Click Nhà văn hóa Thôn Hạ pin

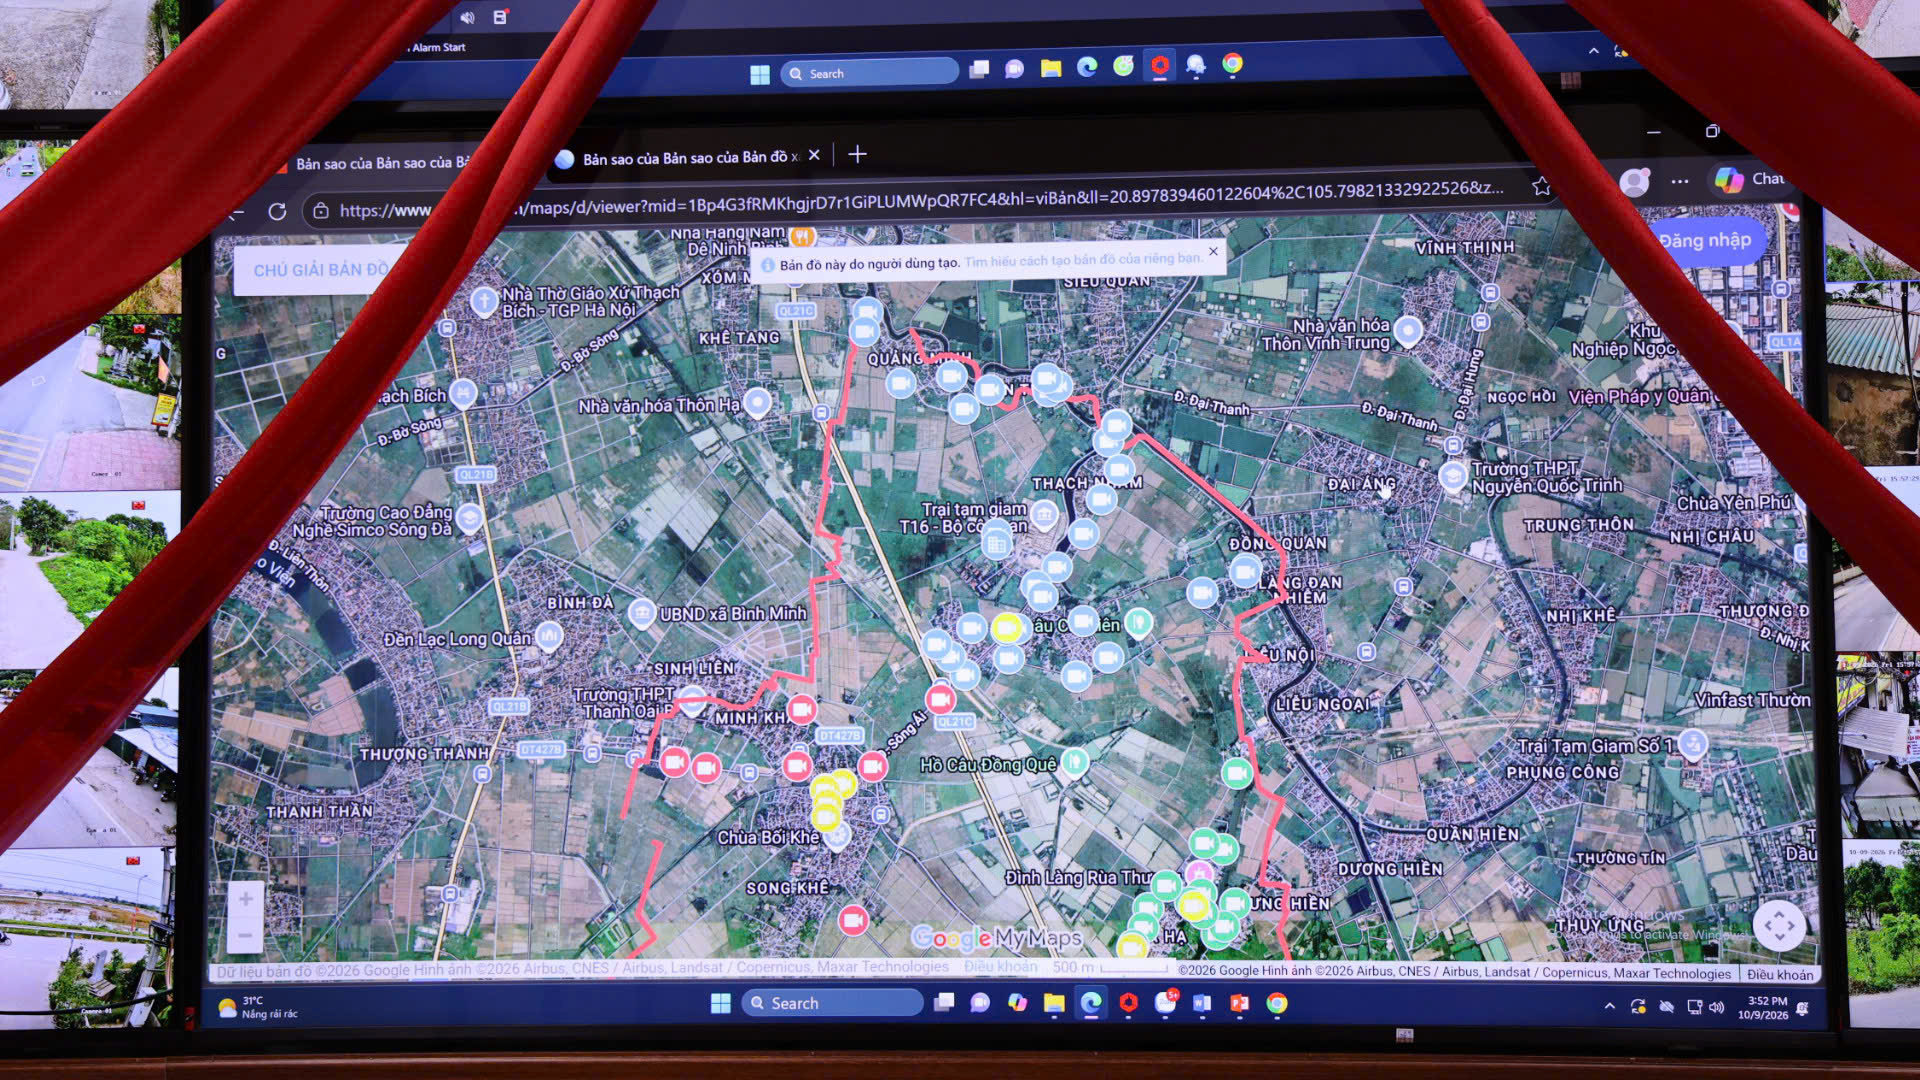point(758,403)
